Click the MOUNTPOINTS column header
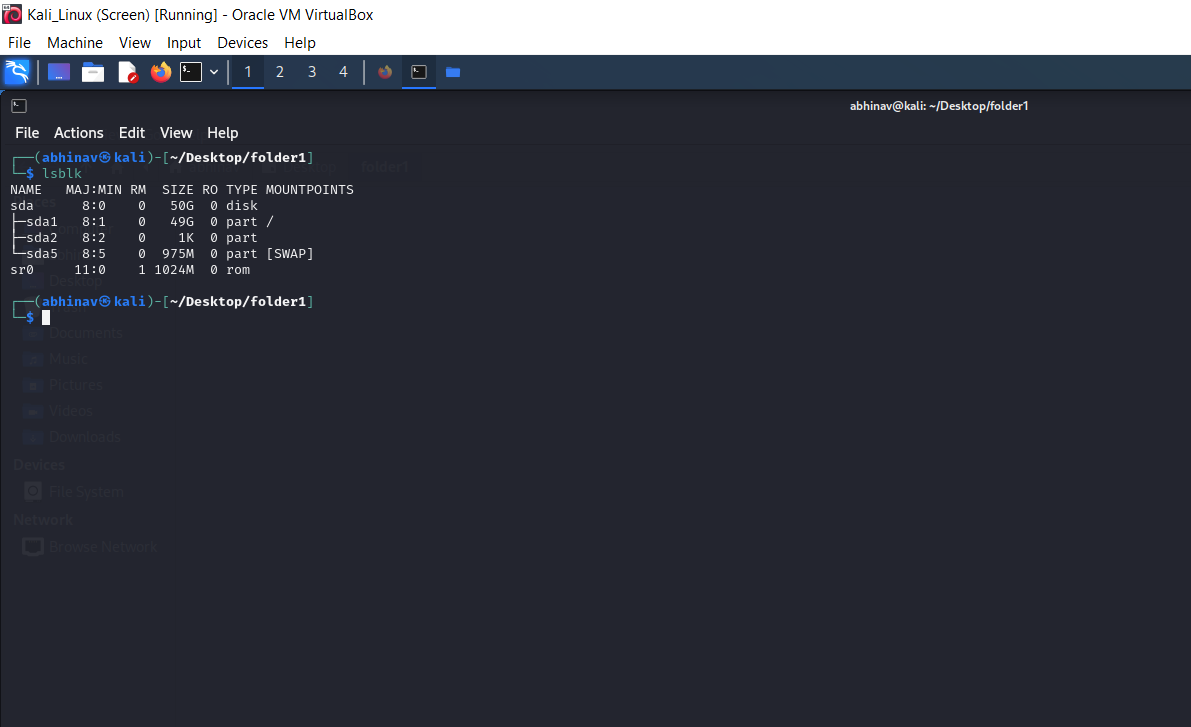The image size is (1191, 727). pos(309,190)
